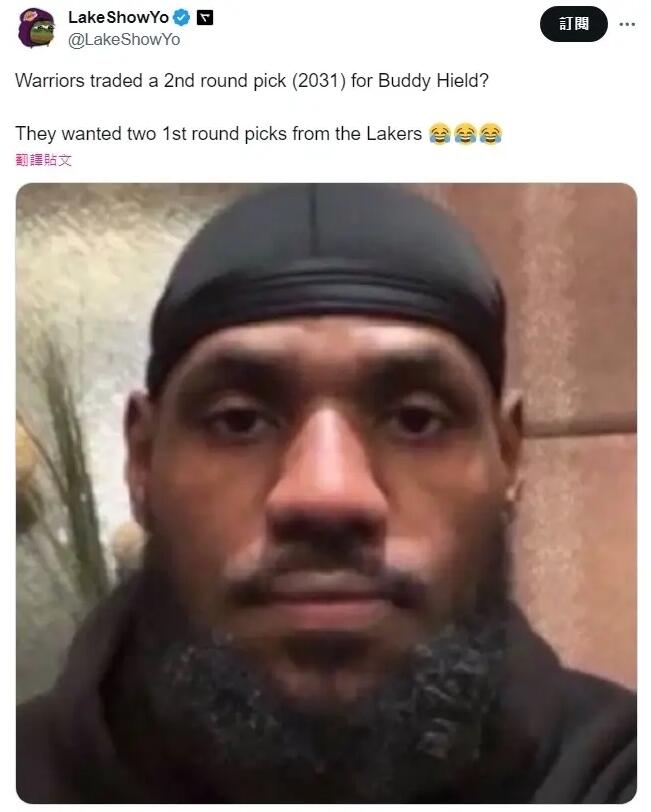Click the word 'Lakers' in tweet
651x812 pixels.
click(394, 134)
